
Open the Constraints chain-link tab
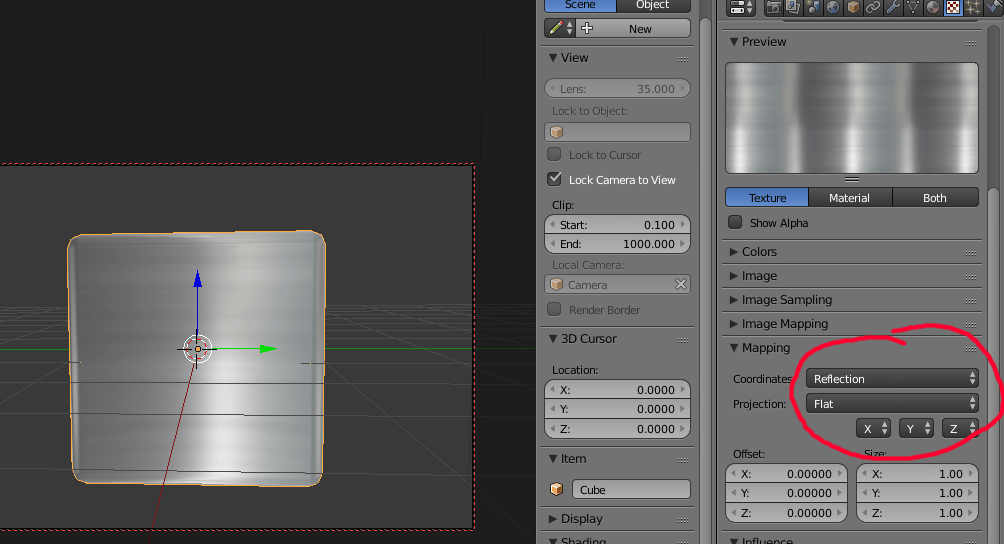click(873, 7)
